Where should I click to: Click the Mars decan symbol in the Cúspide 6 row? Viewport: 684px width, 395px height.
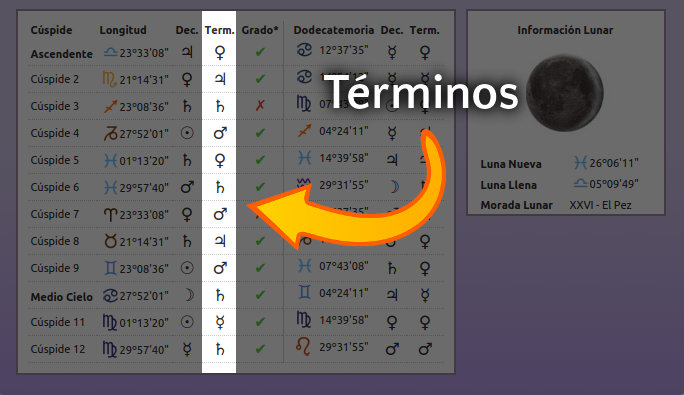pyautogui.click(x=187, y=187)
